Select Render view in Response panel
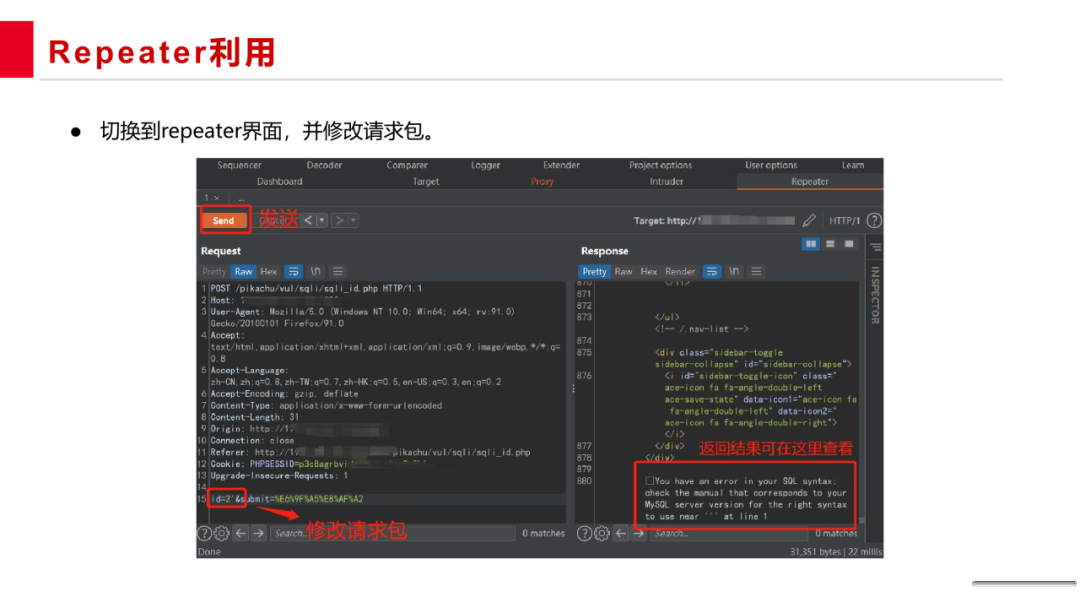Viewport: 1080px width, 608px height. [680, 271]
